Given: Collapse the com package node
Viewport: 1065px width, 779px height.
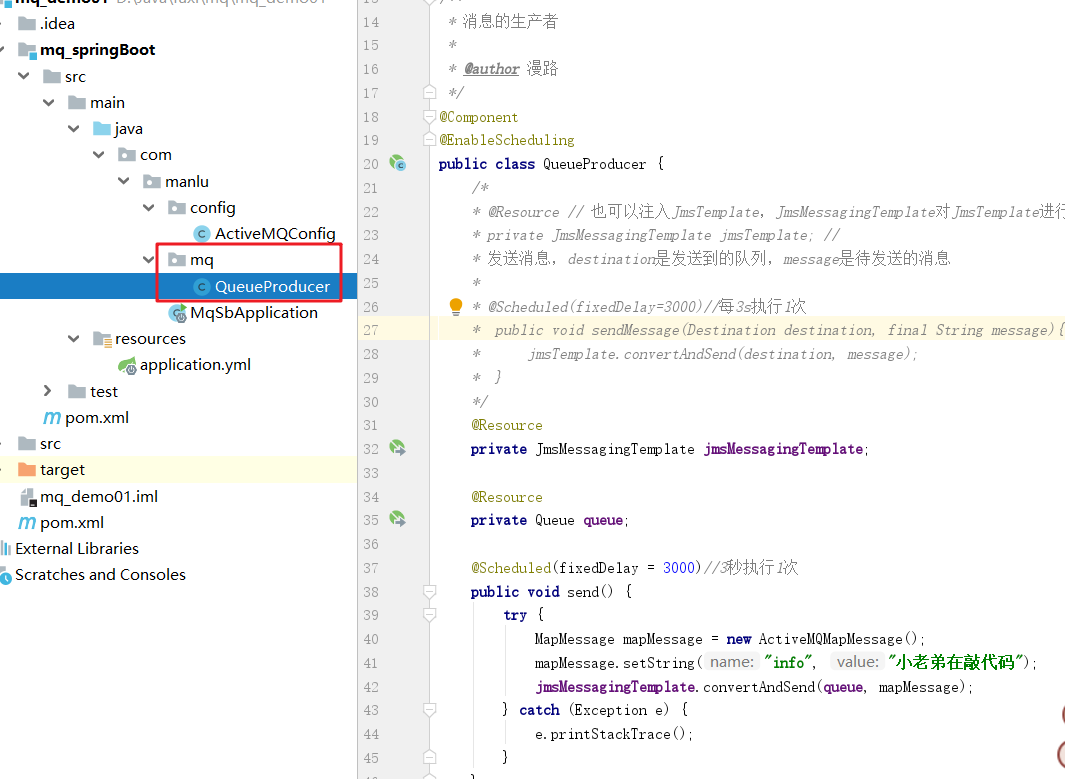Looking at the screenshot, I should (98, 155).
